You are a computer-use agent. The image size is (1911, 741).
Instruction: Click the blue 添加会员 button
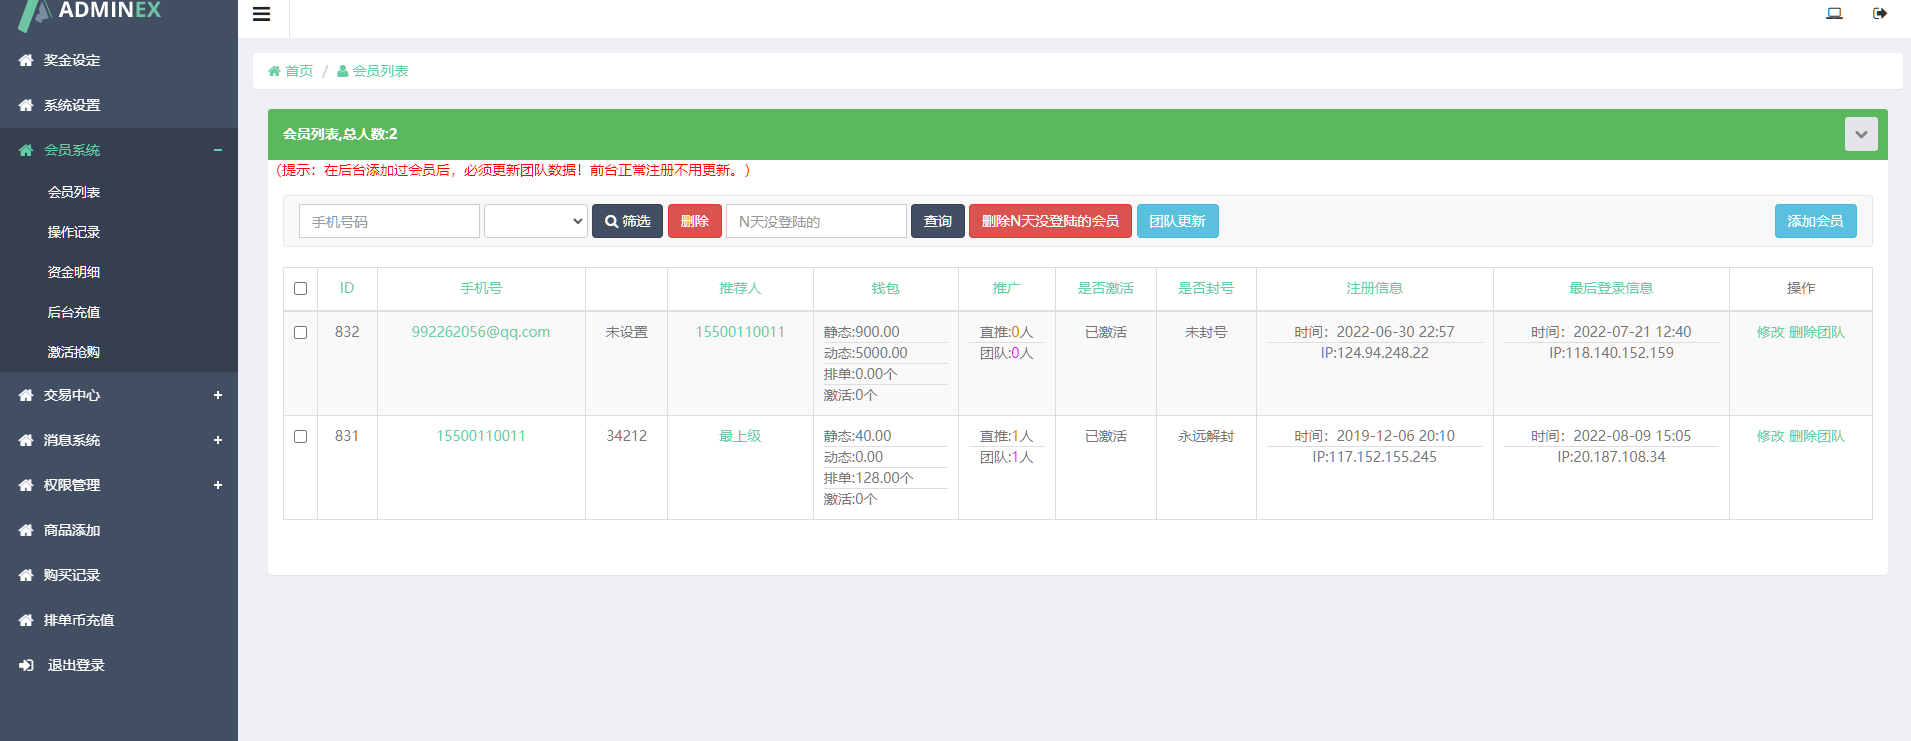pos(1815,221)
